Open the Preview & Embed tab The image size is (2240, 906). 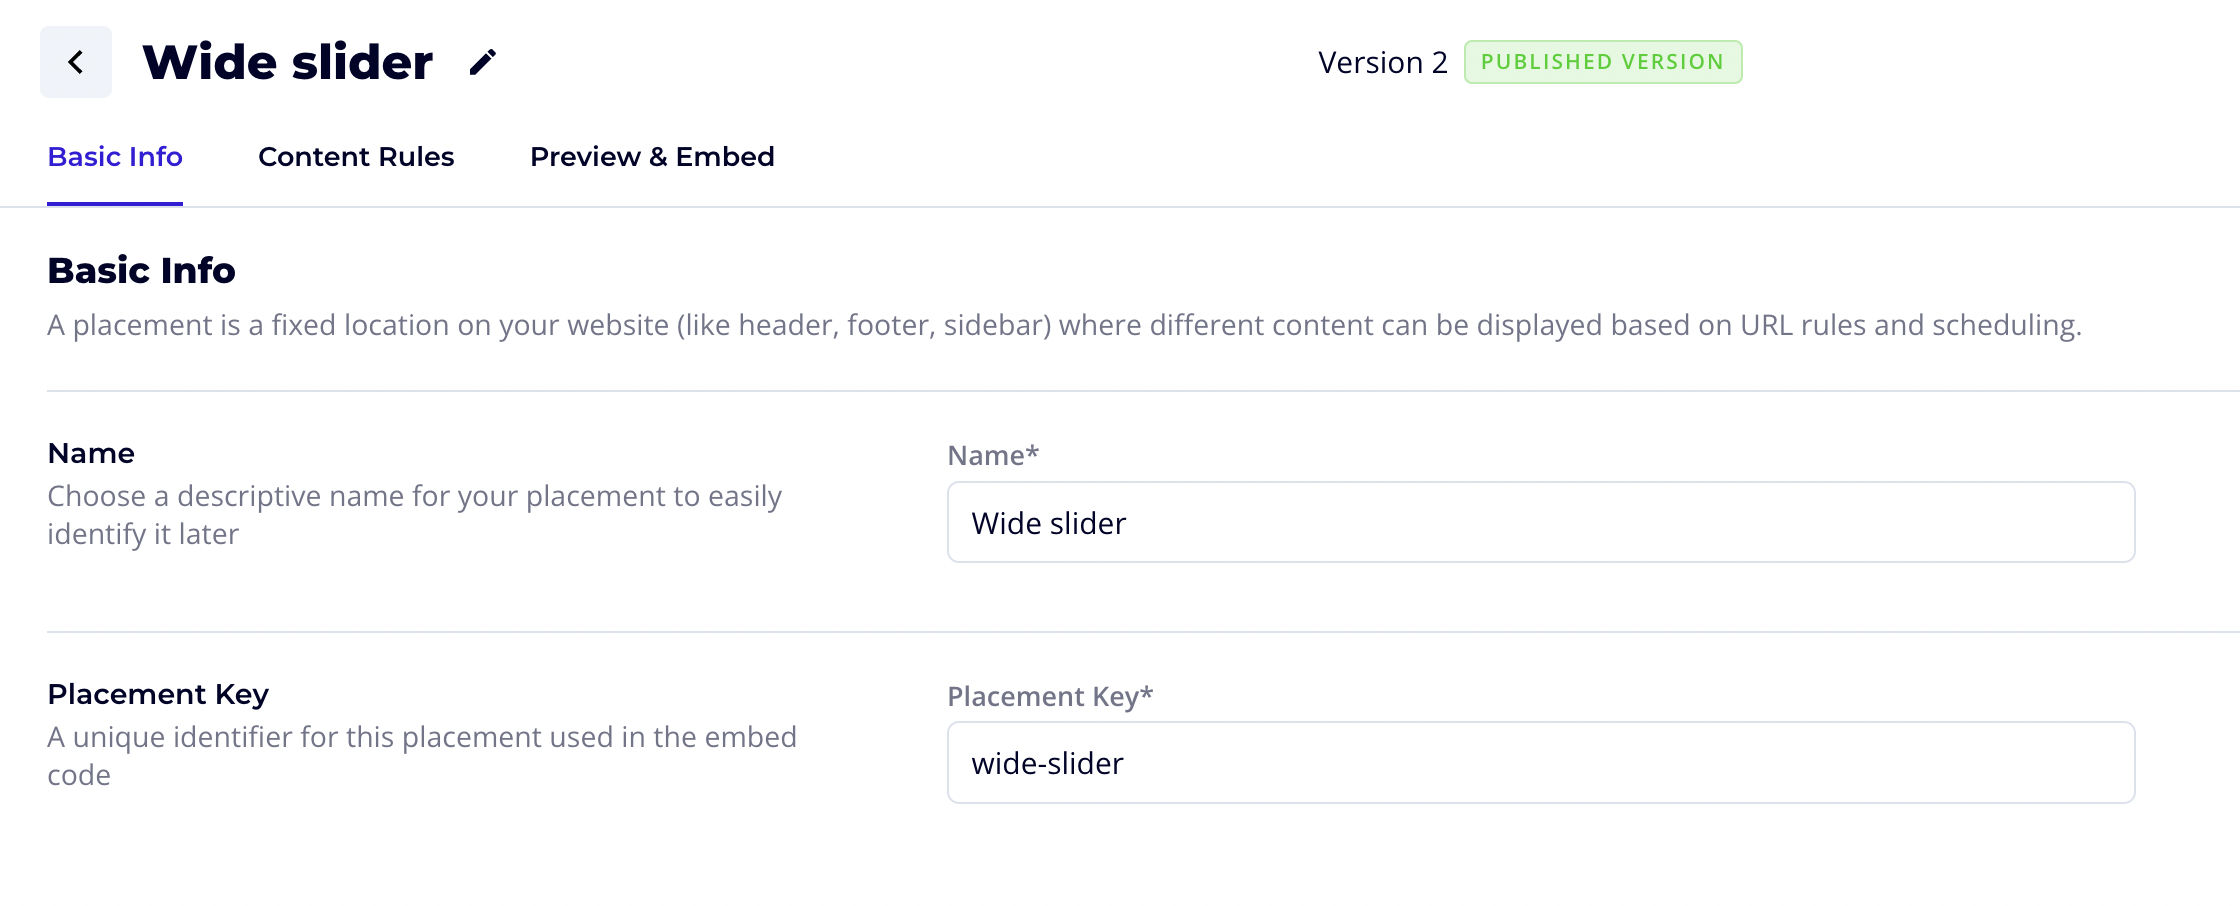tap(652, 157)
